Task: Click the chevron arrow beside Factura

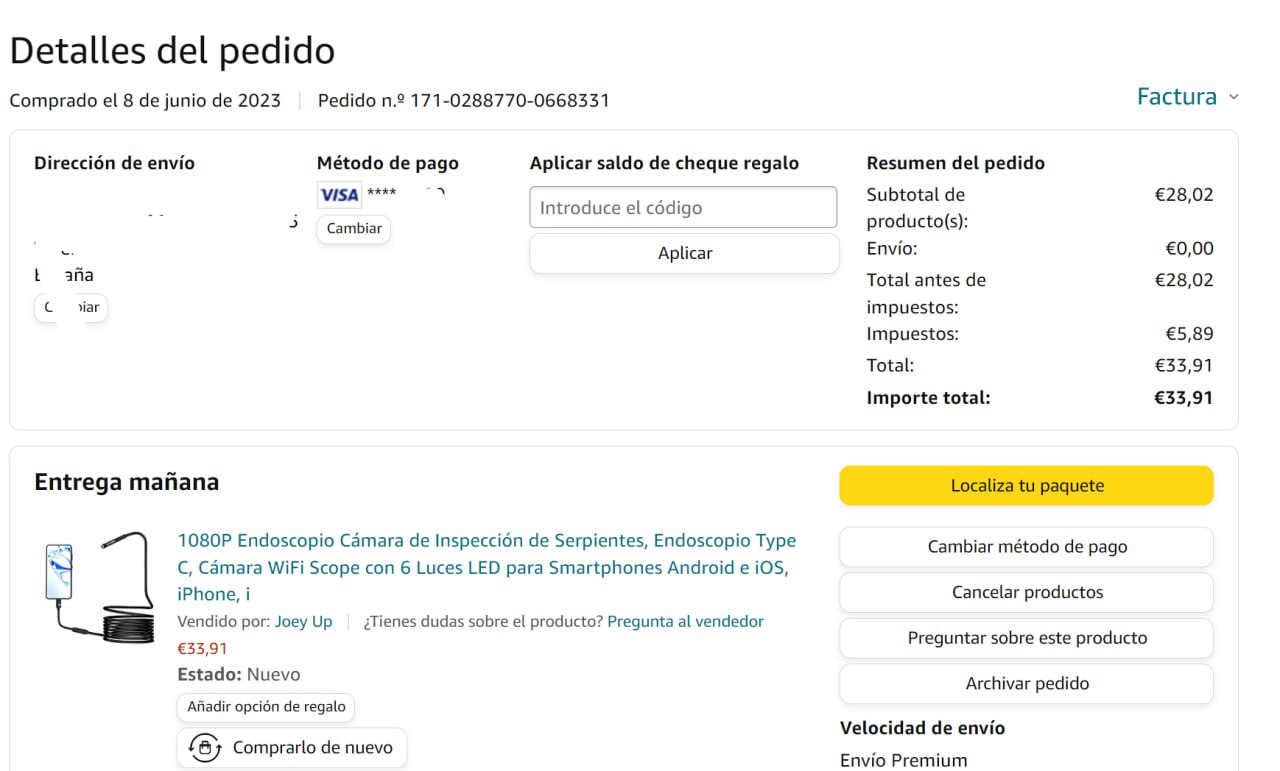Action: pos(1233,97)
